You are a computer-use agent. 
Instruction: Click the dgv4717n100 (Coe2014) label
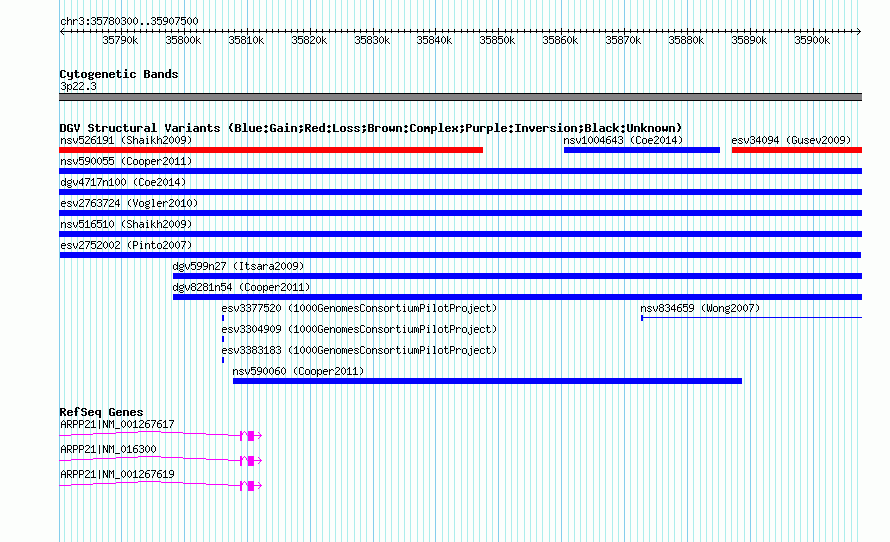(x=123, y=182)
